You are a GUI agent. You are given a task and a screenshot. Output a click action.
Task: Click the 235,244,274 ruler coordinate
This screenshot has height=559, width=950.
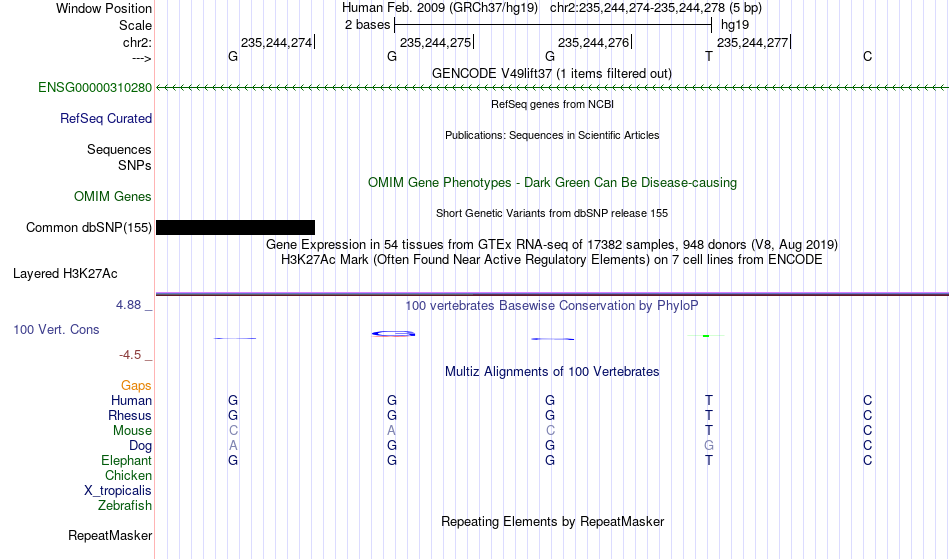(277, 42)
